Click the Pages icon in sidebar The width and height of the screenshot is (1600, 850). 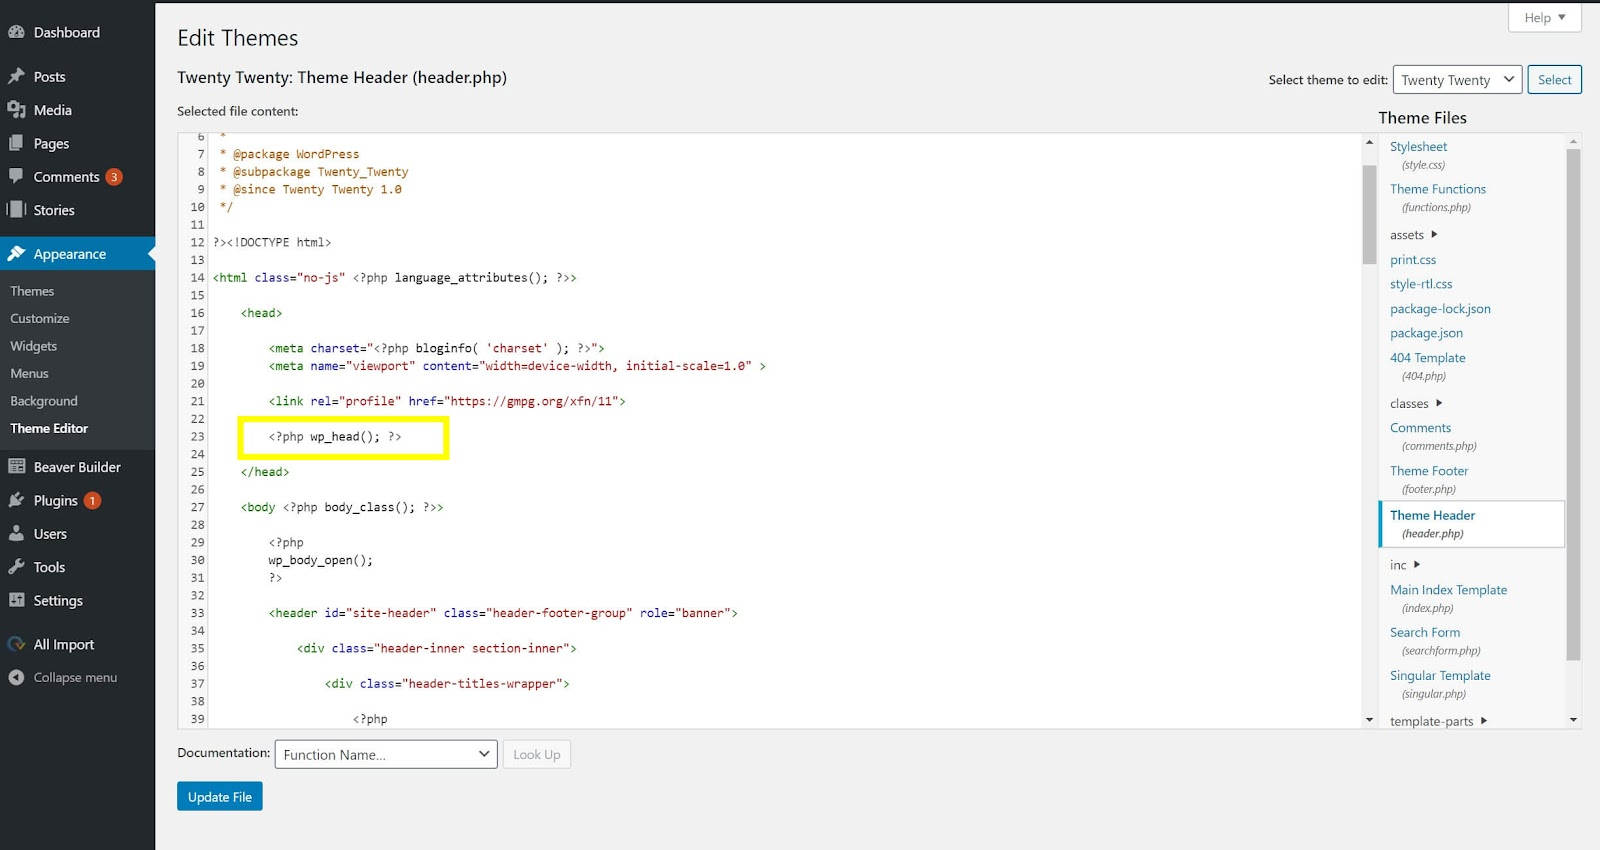click(16, 143)
